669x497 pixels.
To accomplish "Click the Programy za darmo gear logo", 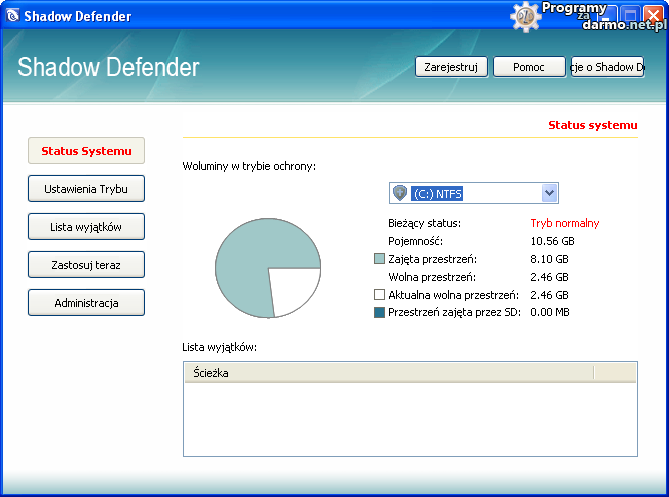I will point(525,17).
